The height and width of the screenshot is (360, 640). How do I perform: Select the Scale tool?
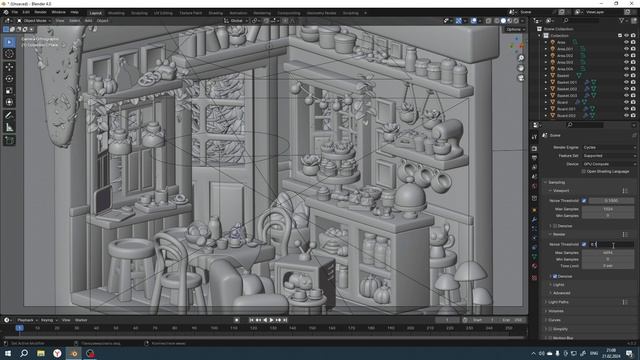(x=9, y=91)
